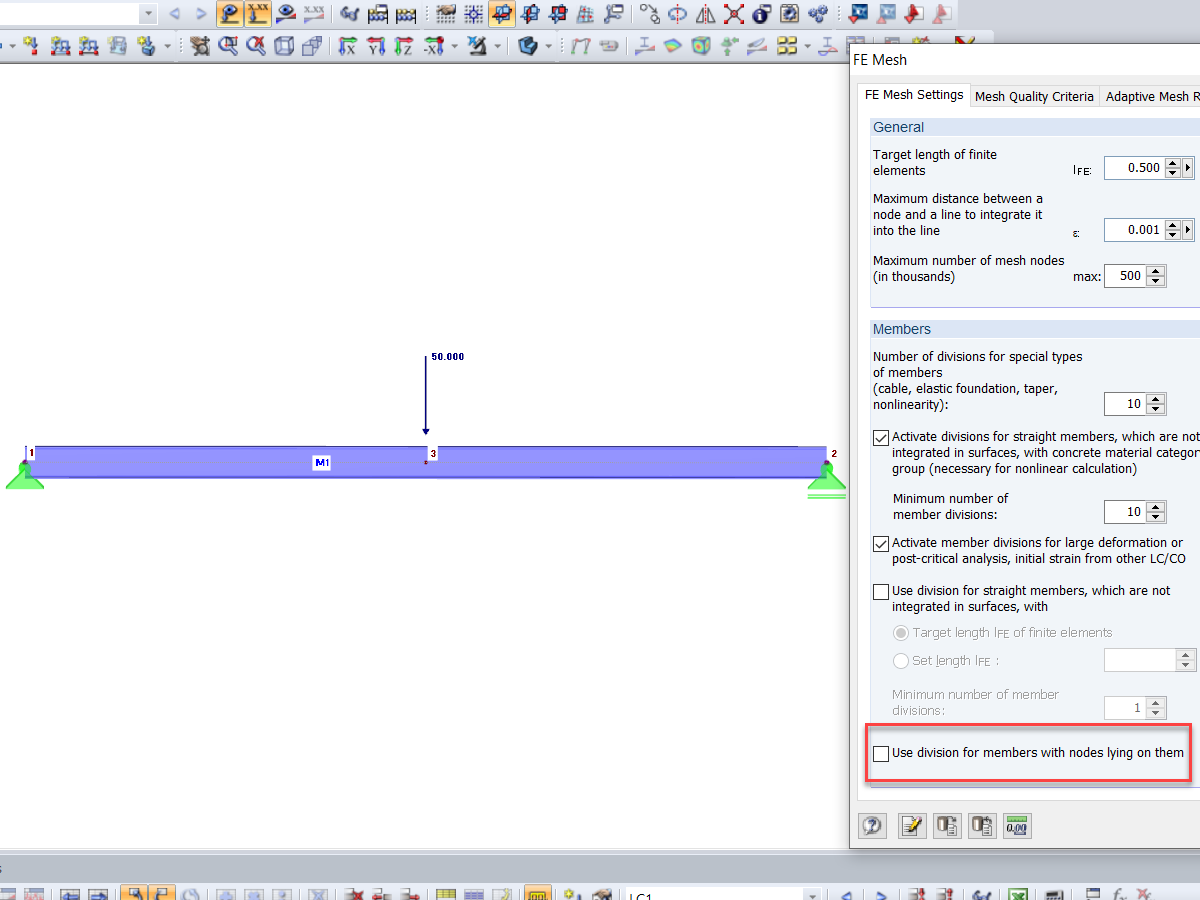Image resolution: width=1200 pixels, height=900 pixels.
Task: Select the Set length lFE radio option
Action: click(900, 660)
